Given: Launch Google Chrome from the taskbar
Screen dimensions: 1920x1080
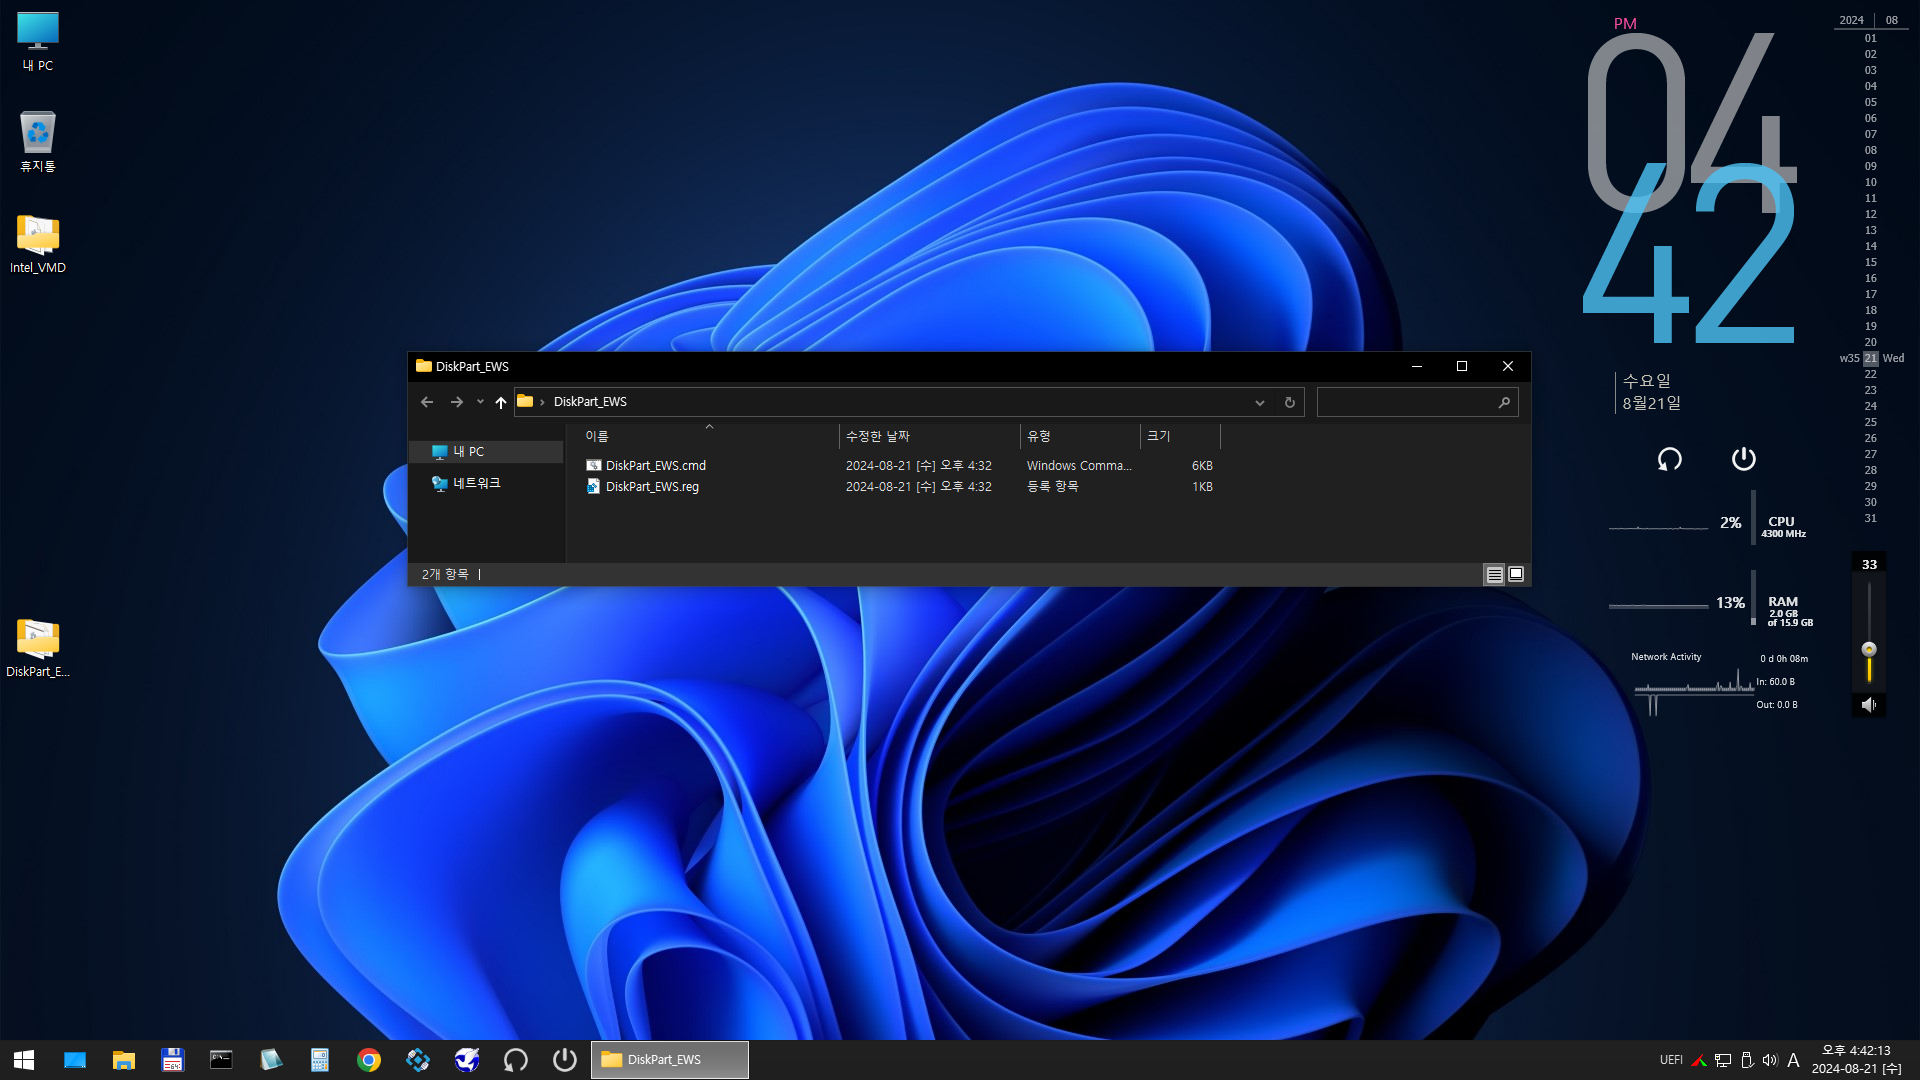Looking at the screenshot, I should 369,1060.
